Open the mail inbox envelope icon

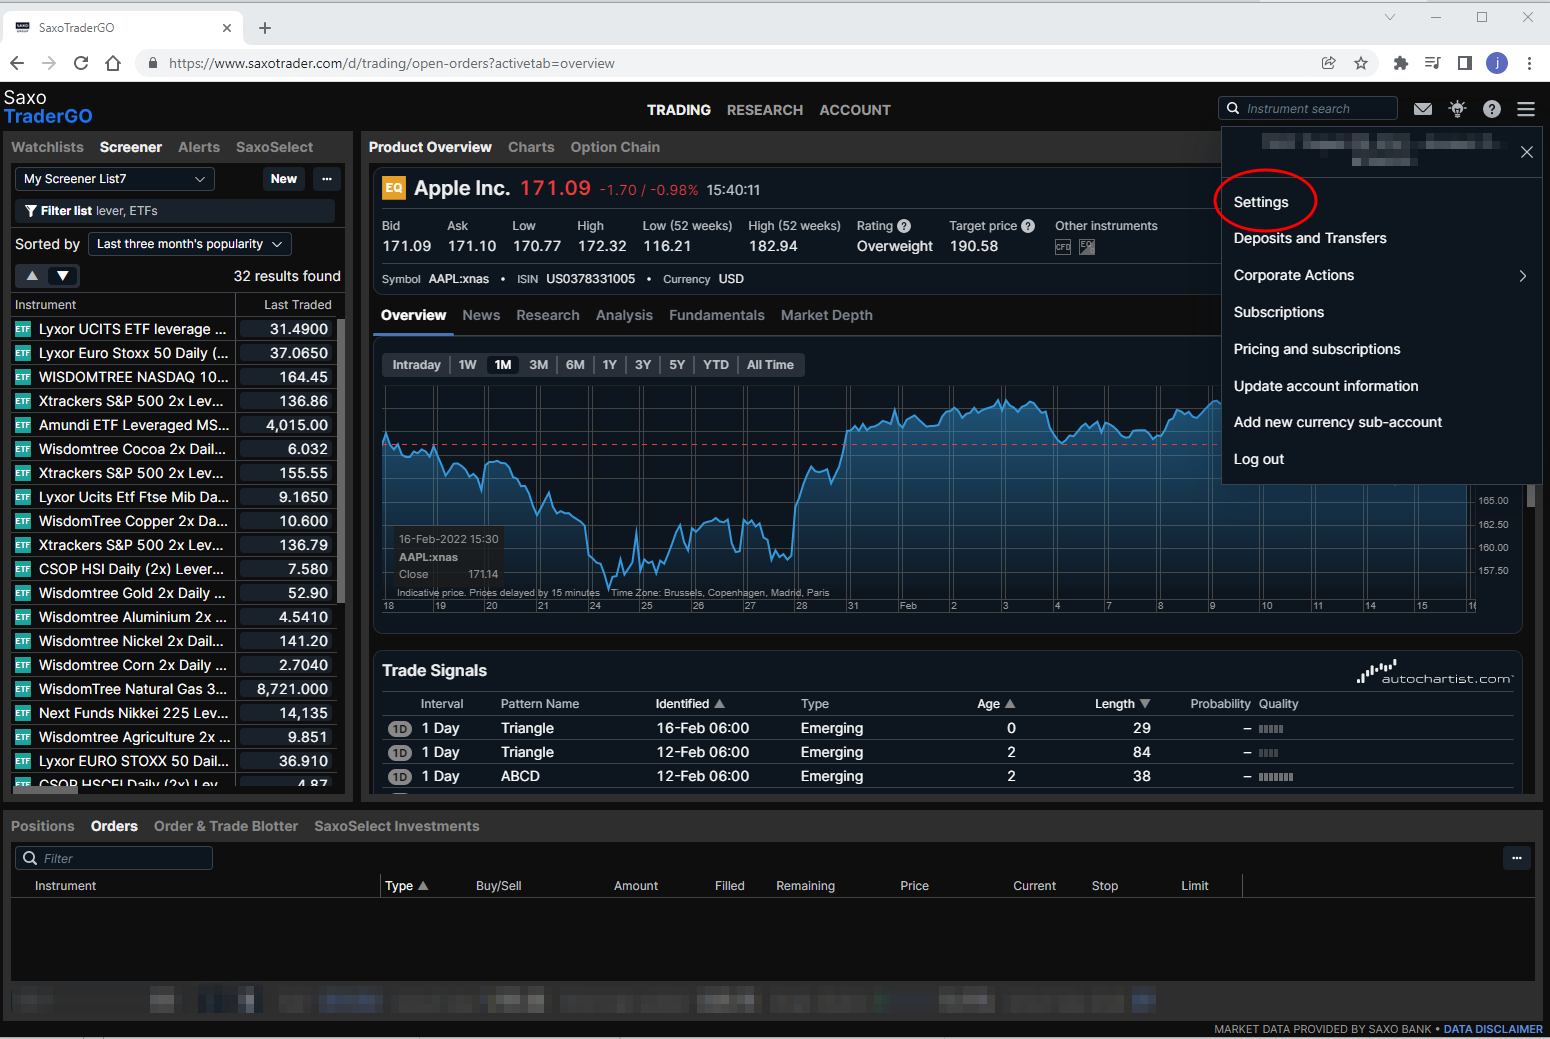(1423, 109)
